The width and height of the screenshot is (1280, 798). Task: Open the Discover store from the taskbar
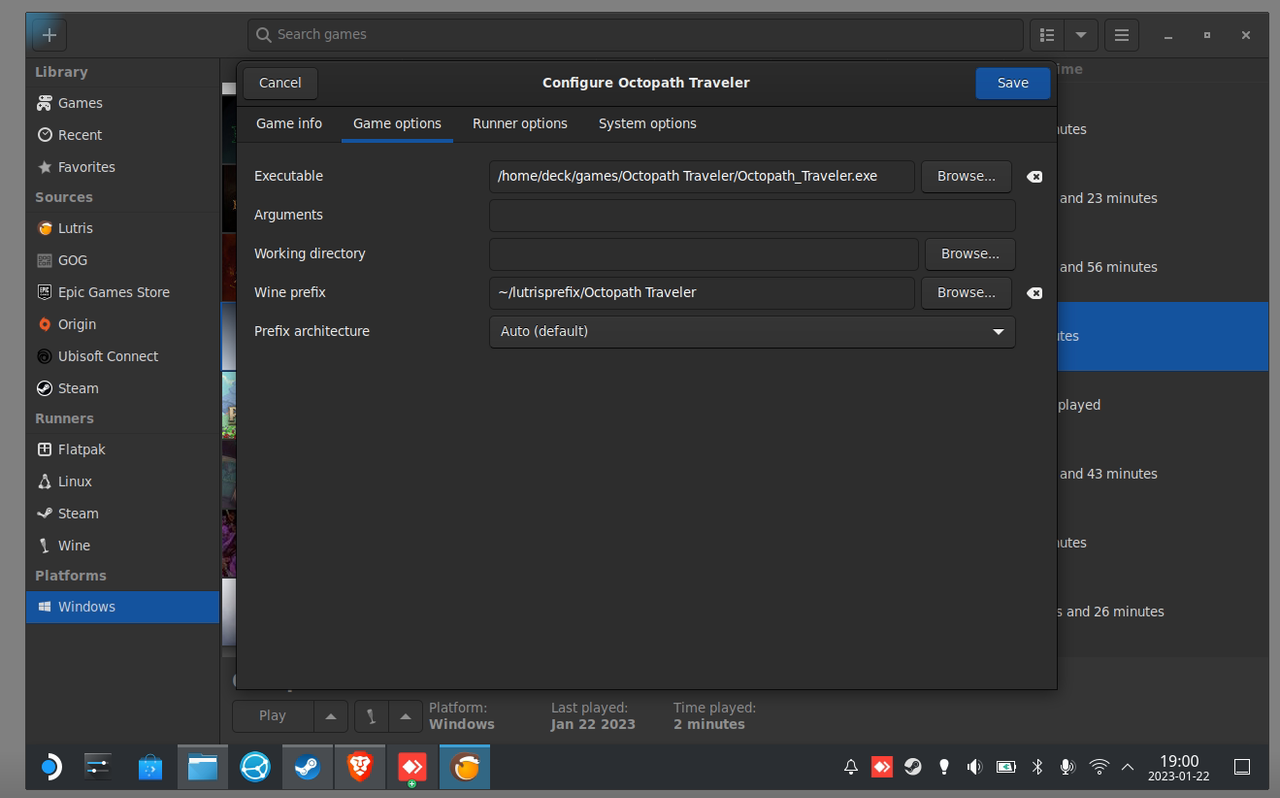(150, 767)
